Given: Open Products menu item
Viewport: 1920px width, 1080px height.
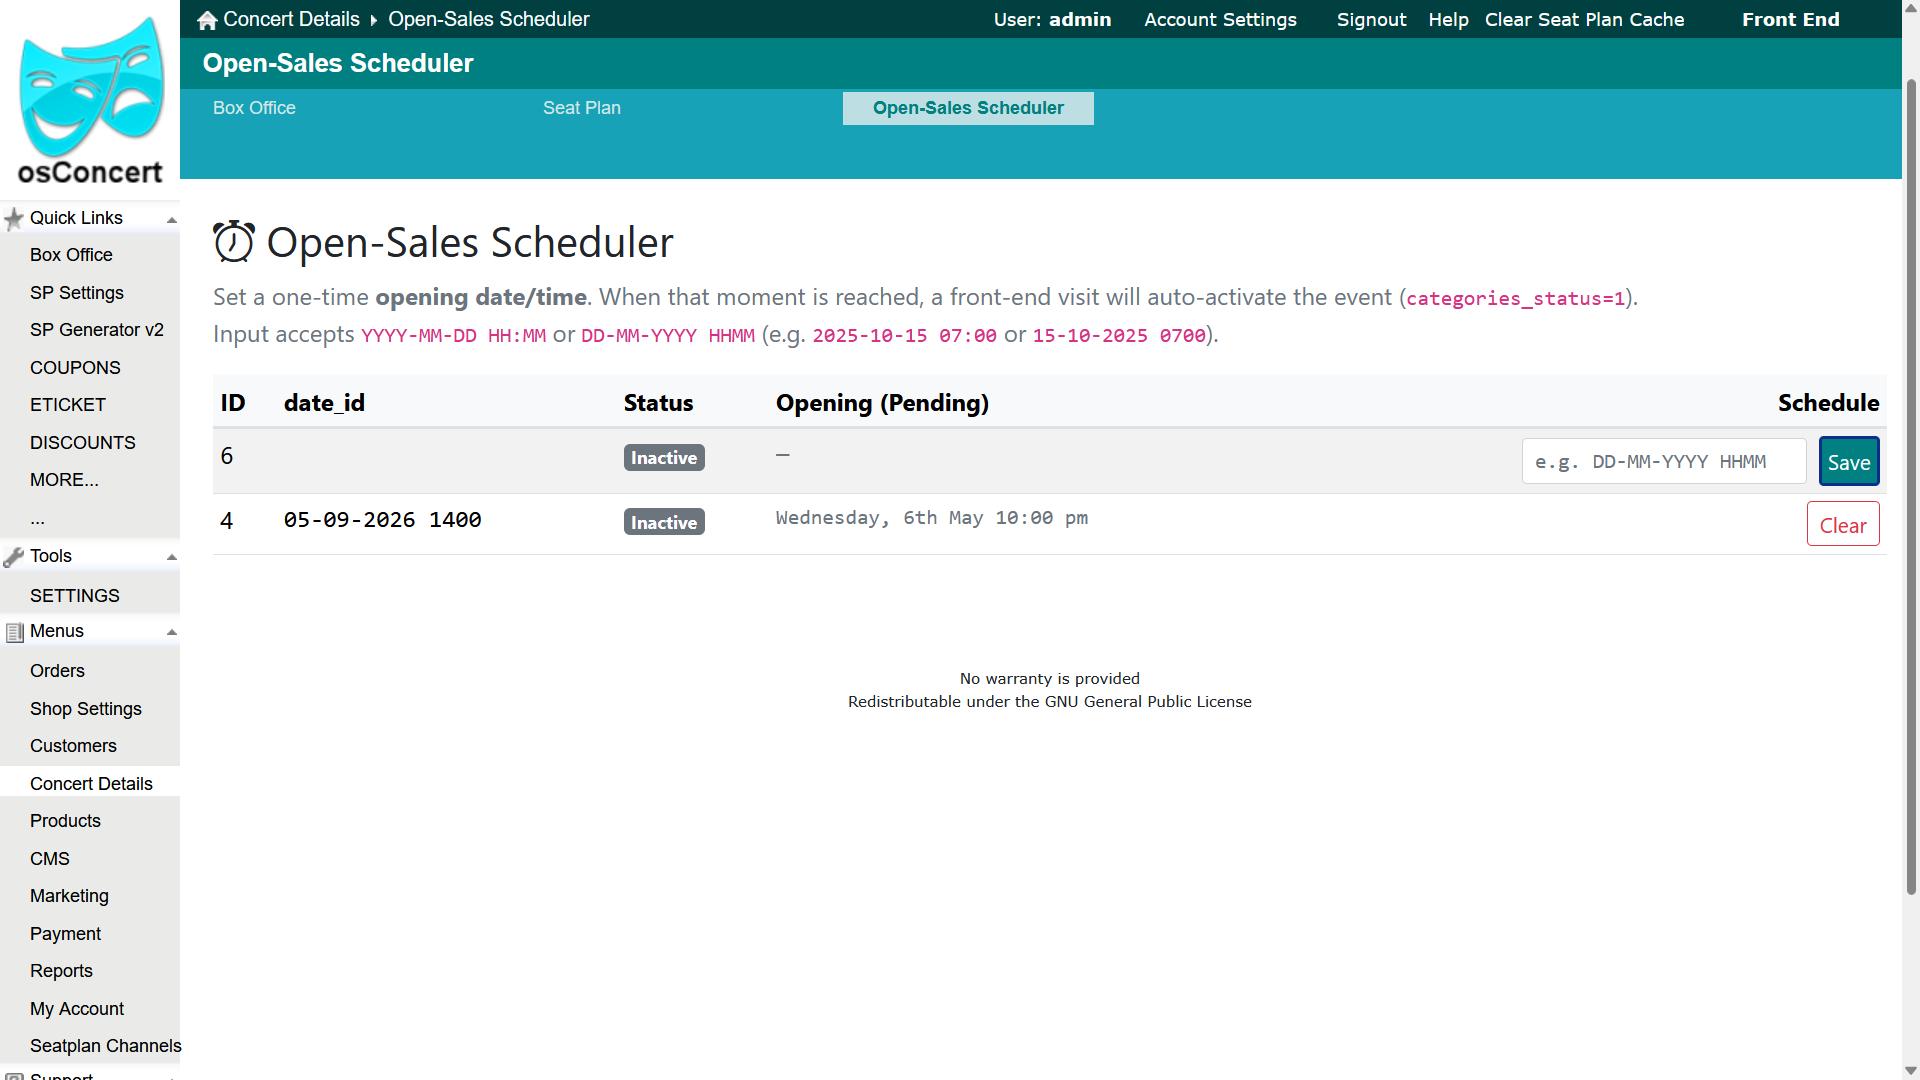Looking at the screenshot, I should click(x=65, y=821).
